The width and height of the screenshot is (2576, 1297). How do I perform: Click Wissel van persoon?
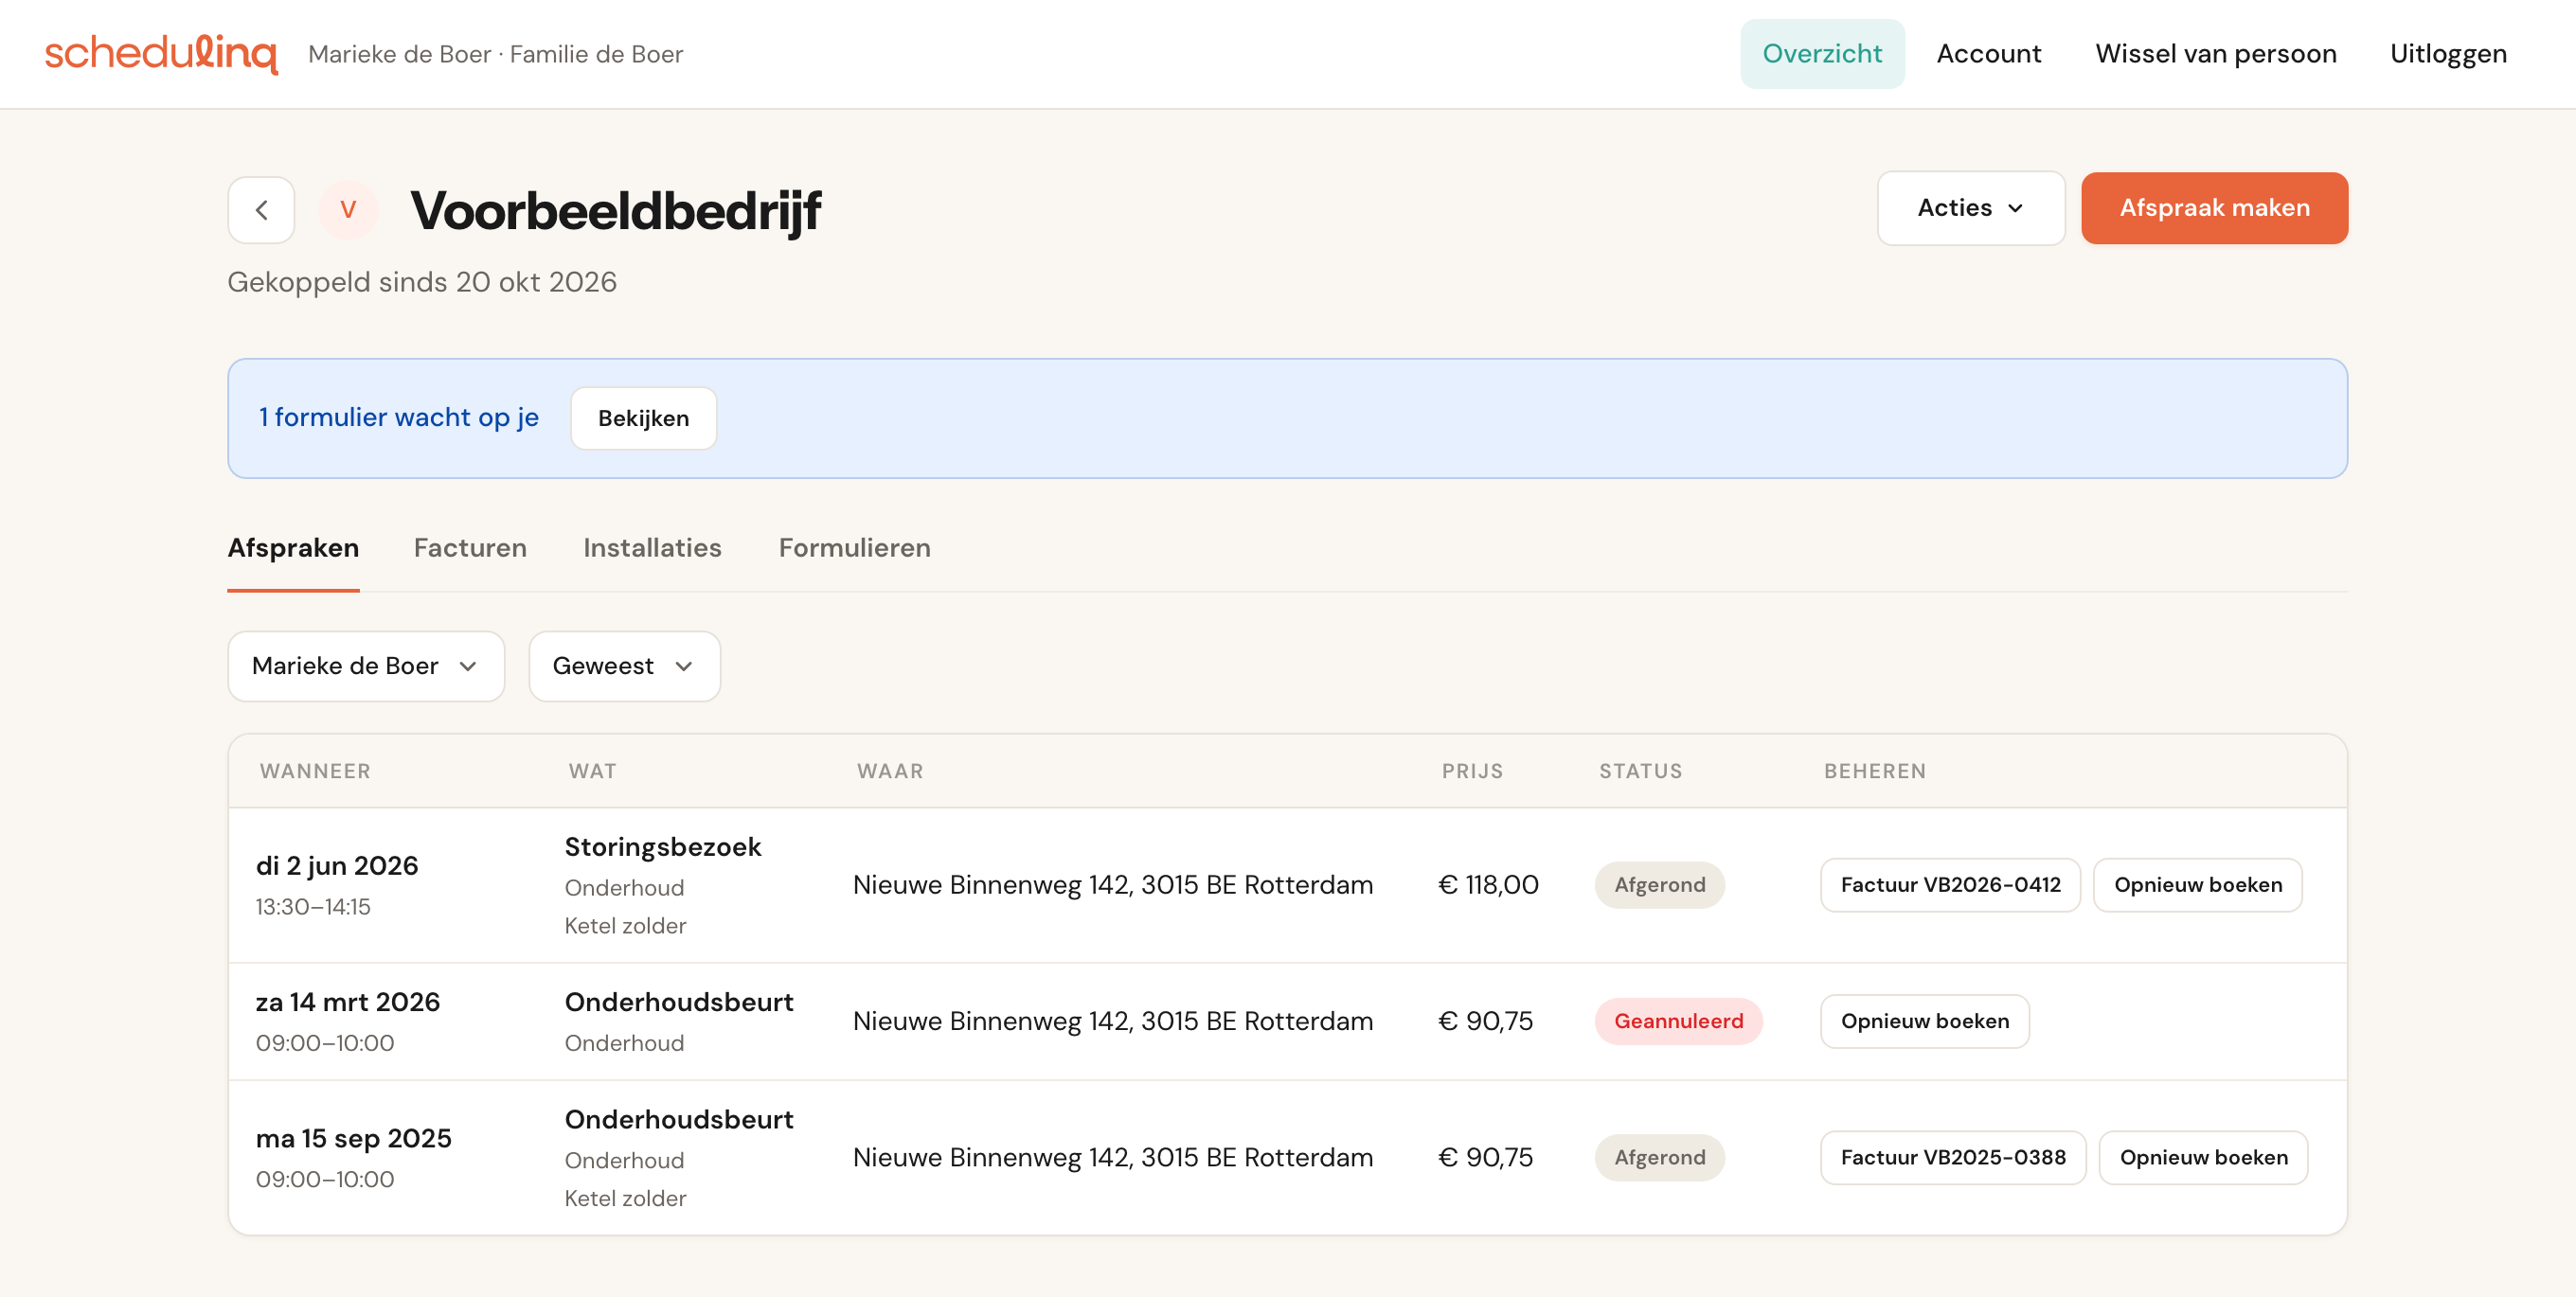[x=2215, y=54]
